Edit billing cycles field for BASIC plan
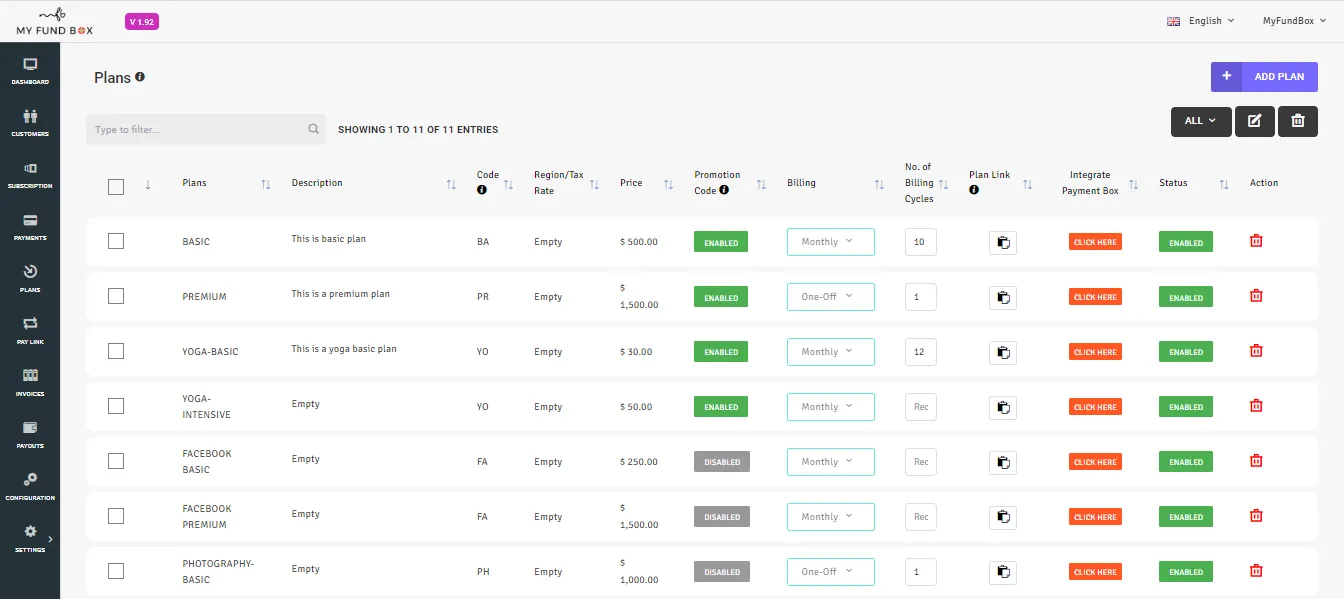Image resolution: width=1344 pixels, height=599 pixels. click(x=921, y=242)
